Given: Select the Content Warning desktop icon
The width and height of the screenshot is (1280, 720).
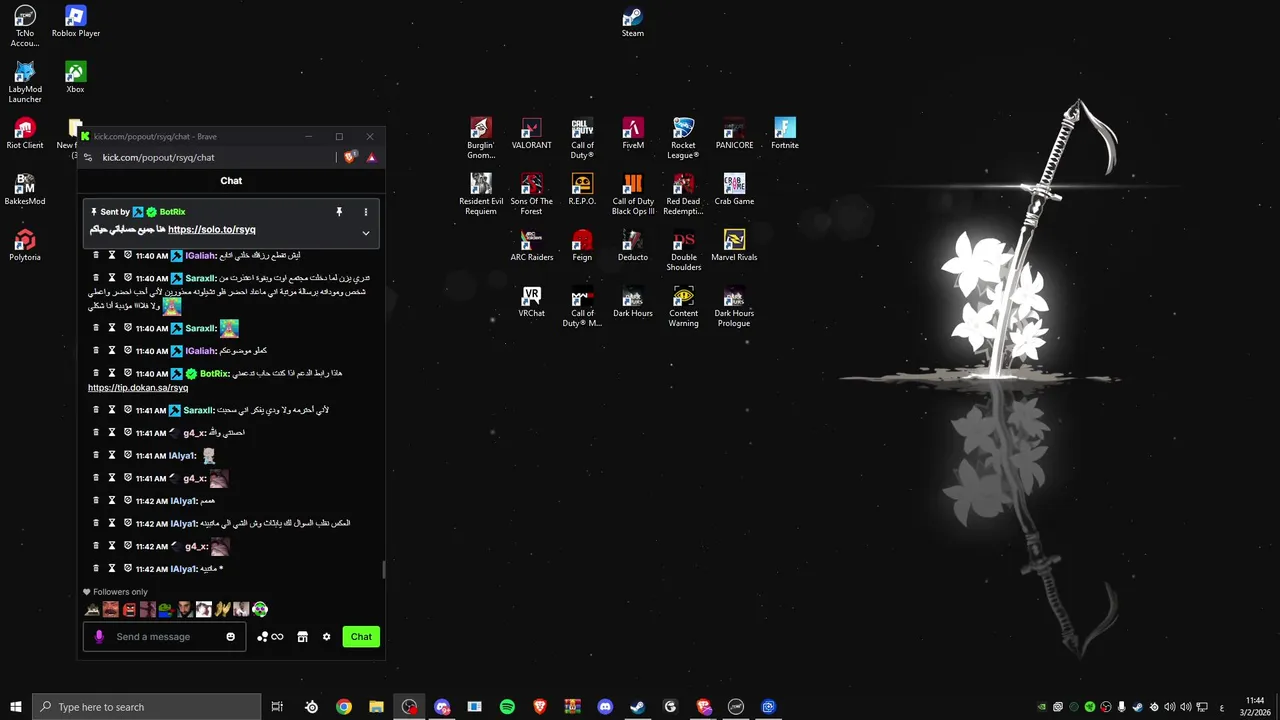Looking at the screenshot, I should [x=683, y=307].
